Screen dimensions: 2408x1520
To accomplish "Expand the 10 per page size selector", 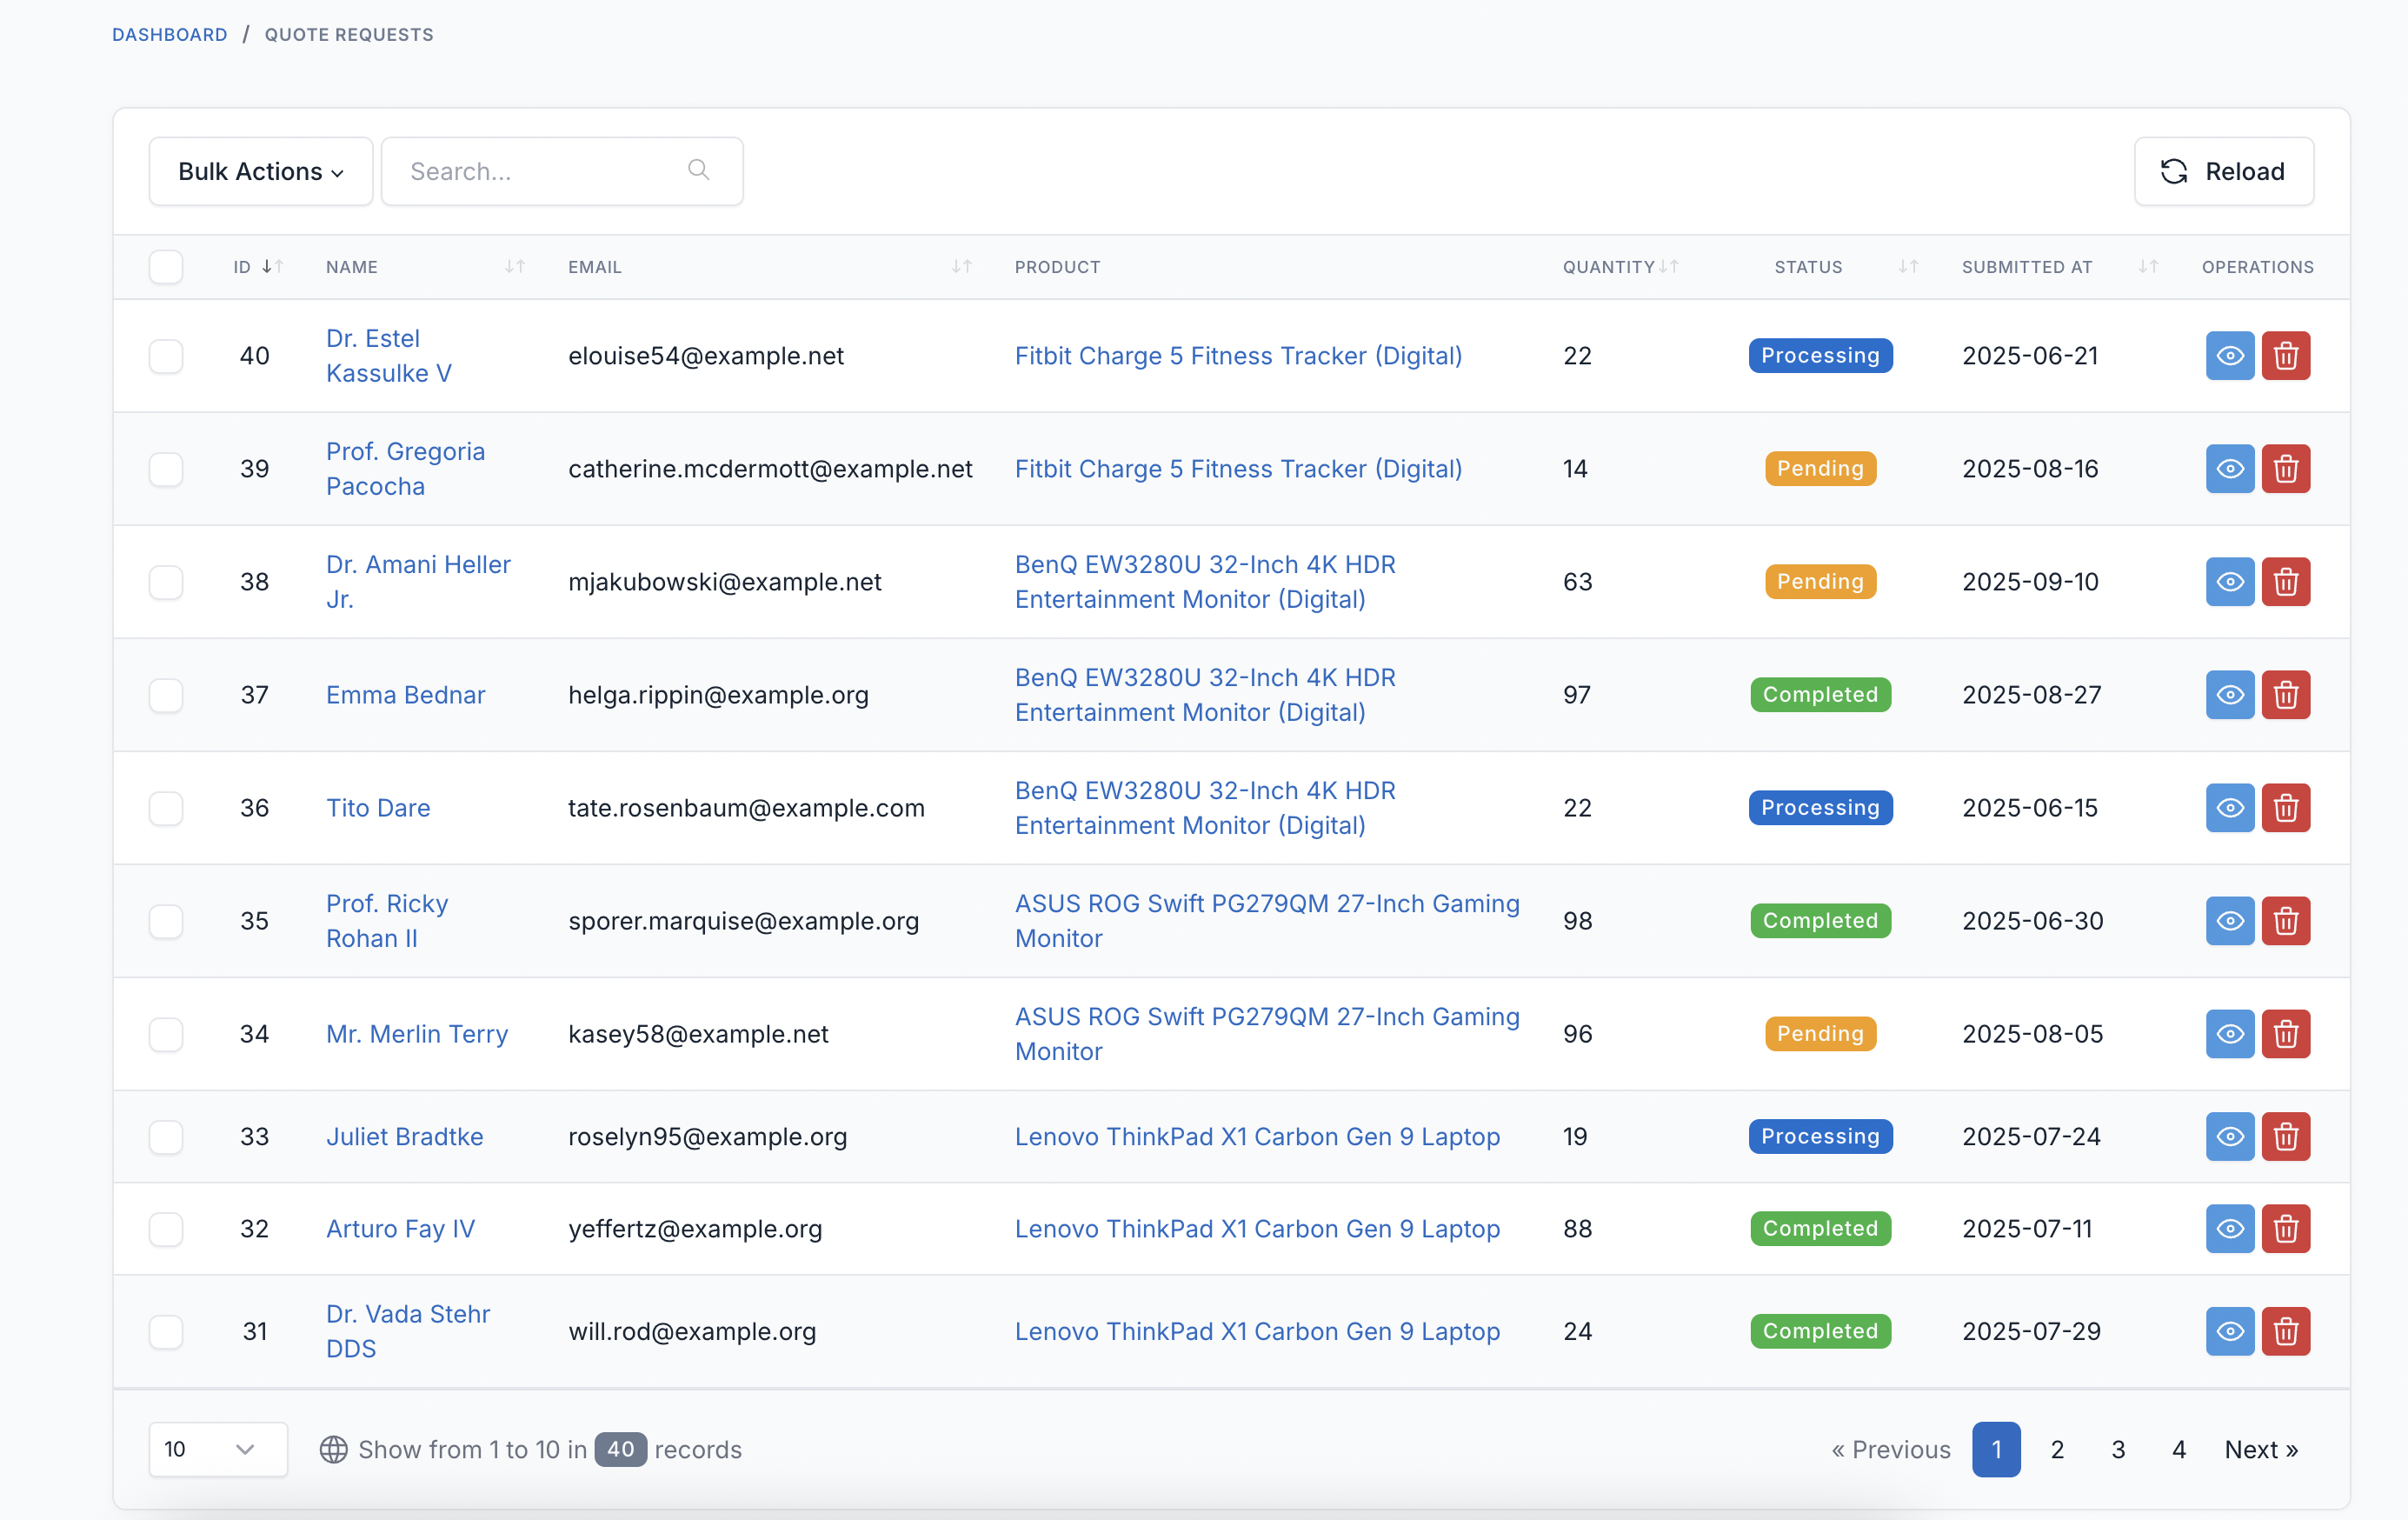I will point(217,1450).
